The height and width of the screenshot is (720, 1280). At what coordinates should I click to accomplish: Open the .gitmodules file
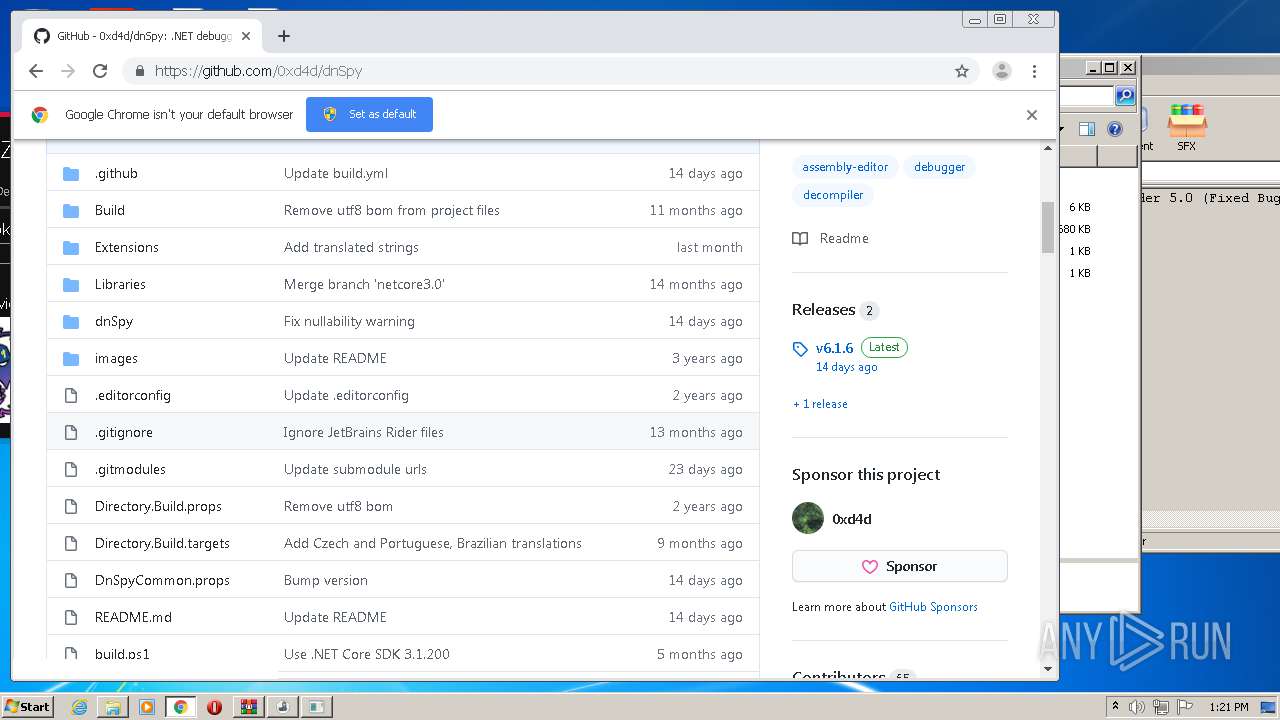coord(130,469)
